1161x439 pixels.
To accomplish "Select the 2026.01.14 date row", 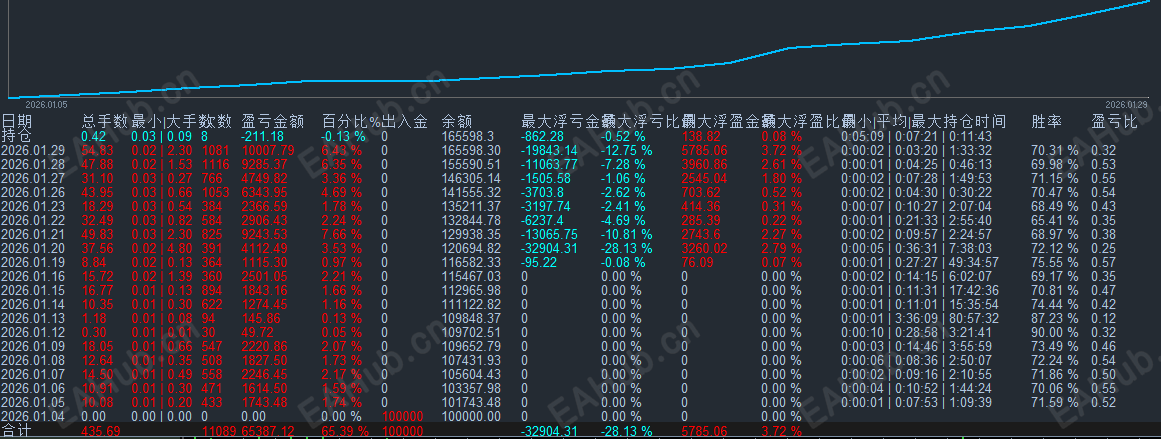I will [x=33, y=304].
